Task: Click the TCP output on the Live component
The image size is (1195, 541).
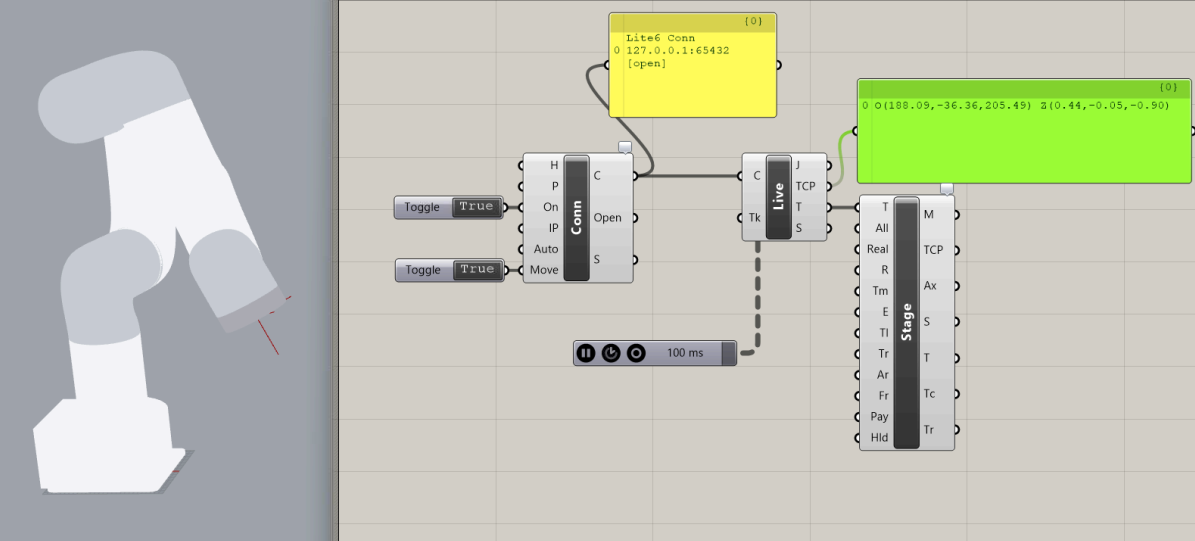Action: click(806, 186)
